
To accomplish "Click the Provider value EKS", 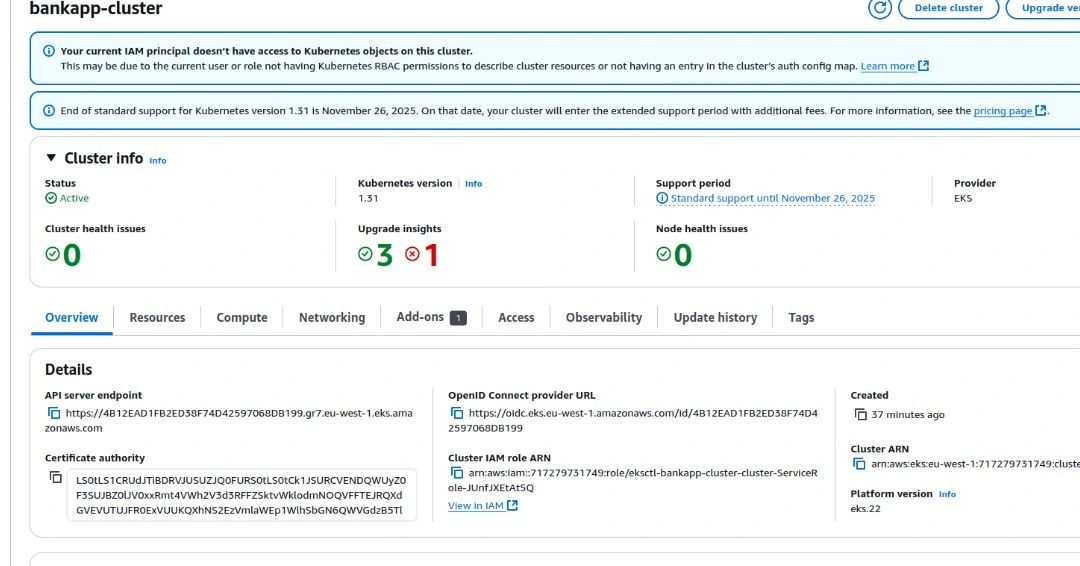I will 963,198.
